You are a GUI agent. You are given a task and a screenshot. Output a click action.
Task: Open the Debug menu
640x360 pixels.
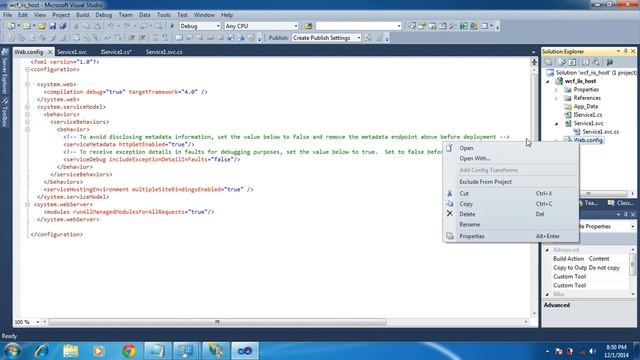click(x=104, y=15)
